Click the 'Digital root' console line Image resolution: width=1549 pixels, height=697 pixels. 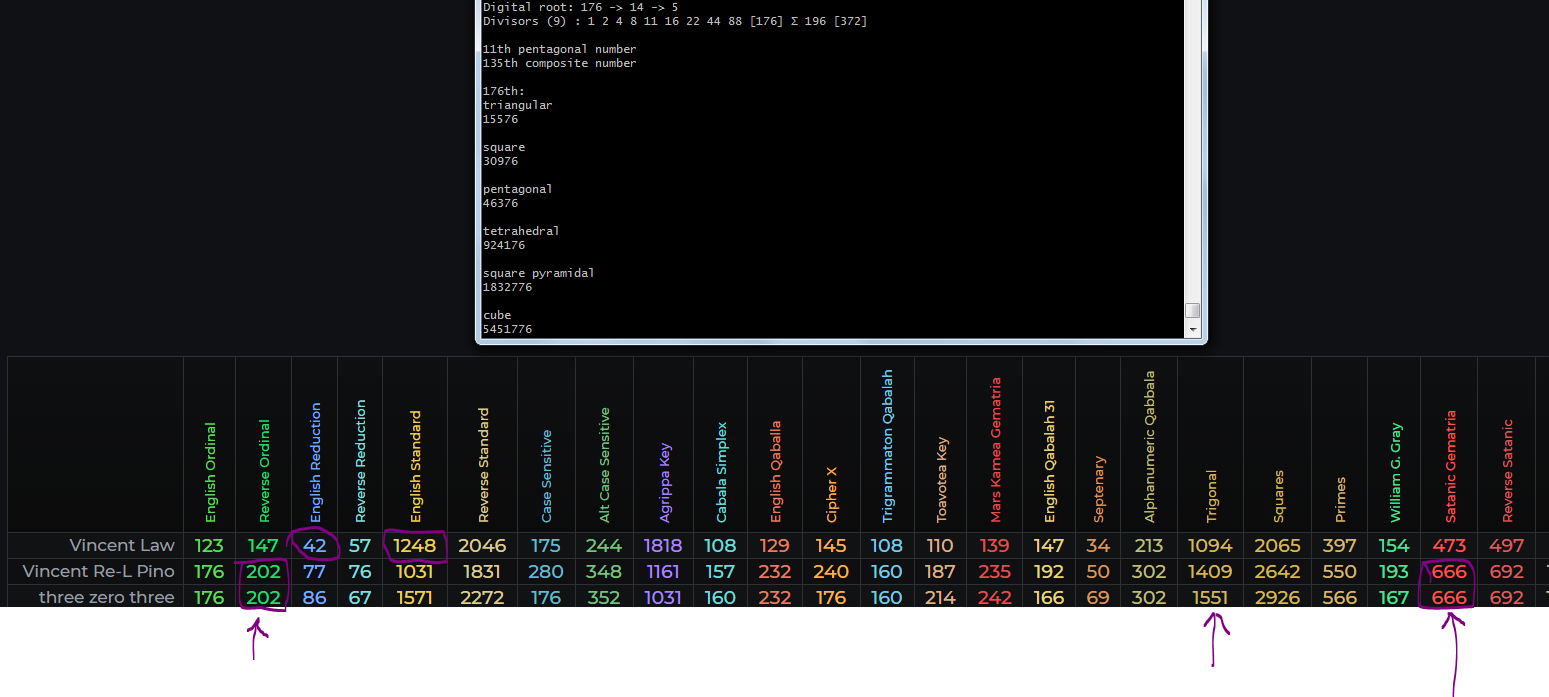point(580,7)
